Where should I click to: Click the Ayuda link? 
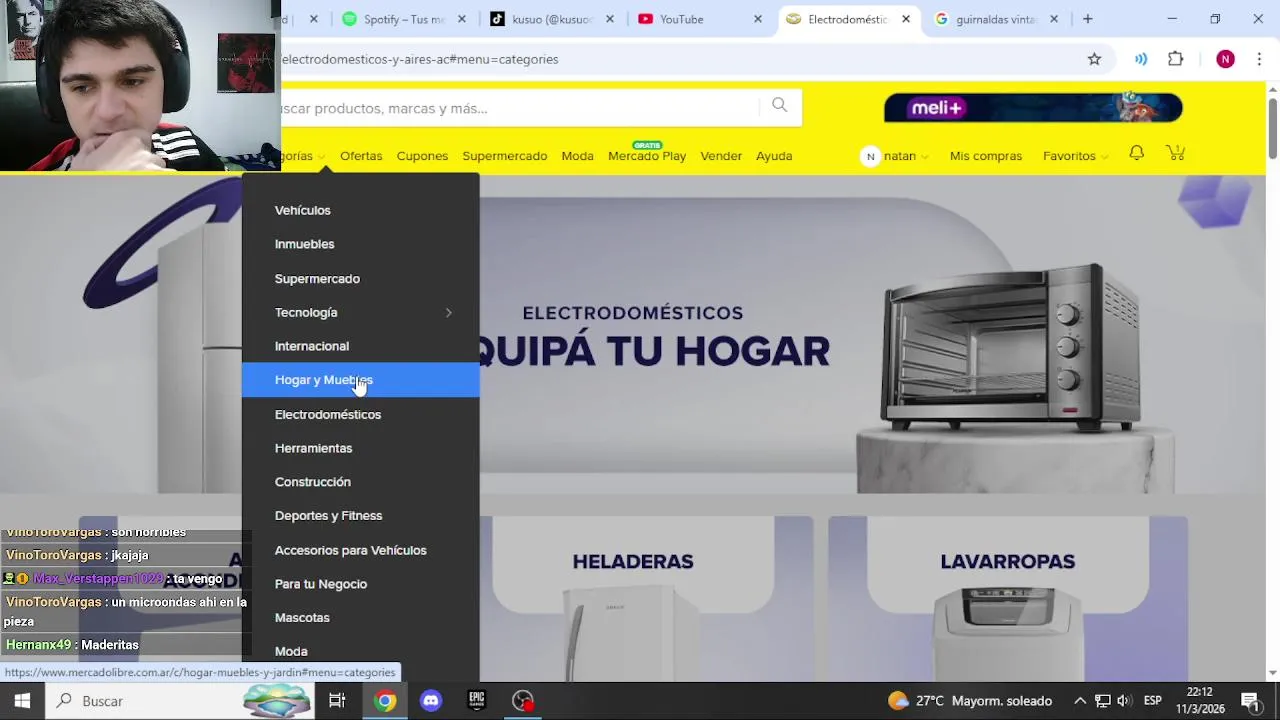tap(774, 156)
